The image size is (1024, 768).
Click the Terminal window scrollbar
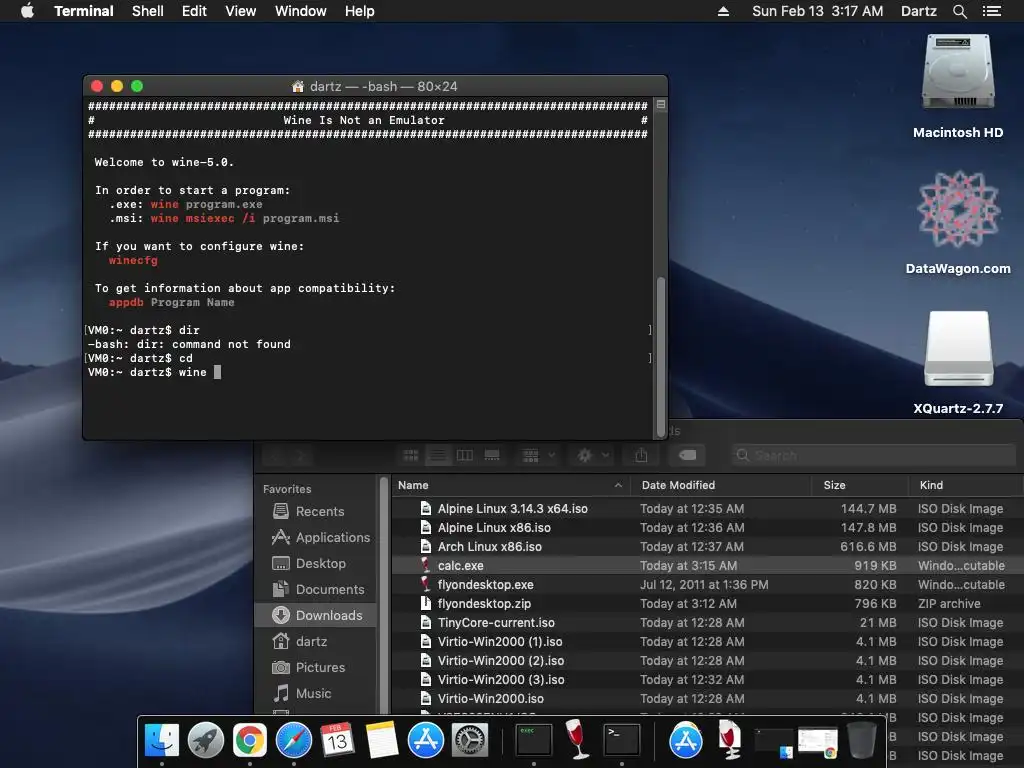tap(661, 356)
